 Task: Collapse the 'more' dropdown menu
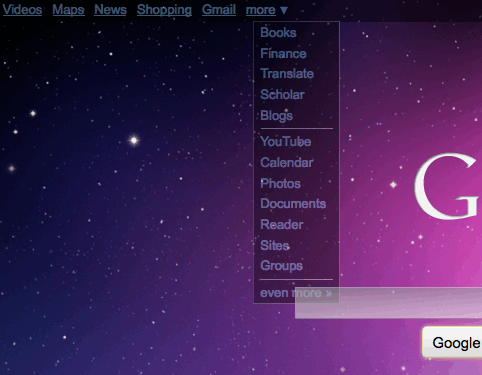(x=266, y=10)
